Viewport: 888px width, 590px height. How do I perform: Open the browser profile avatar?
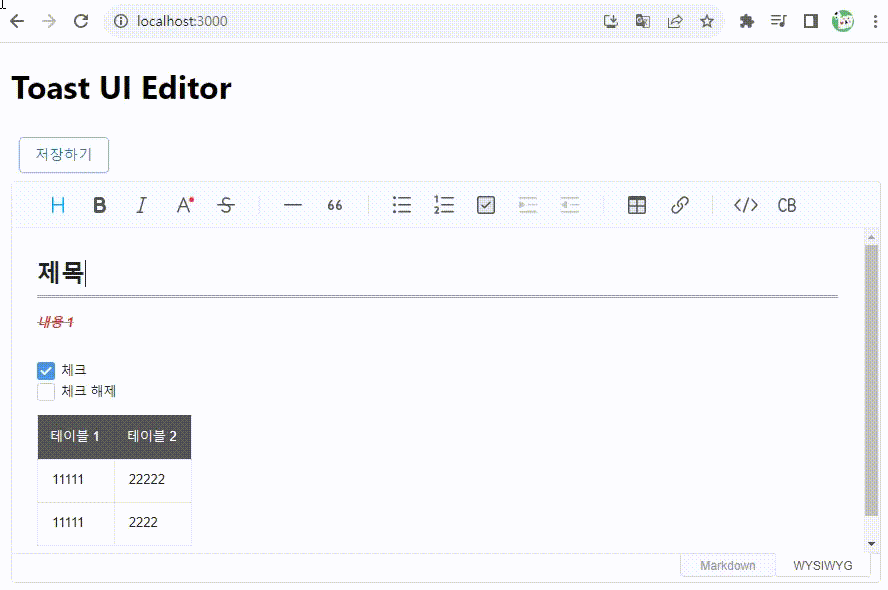[843, 21]
